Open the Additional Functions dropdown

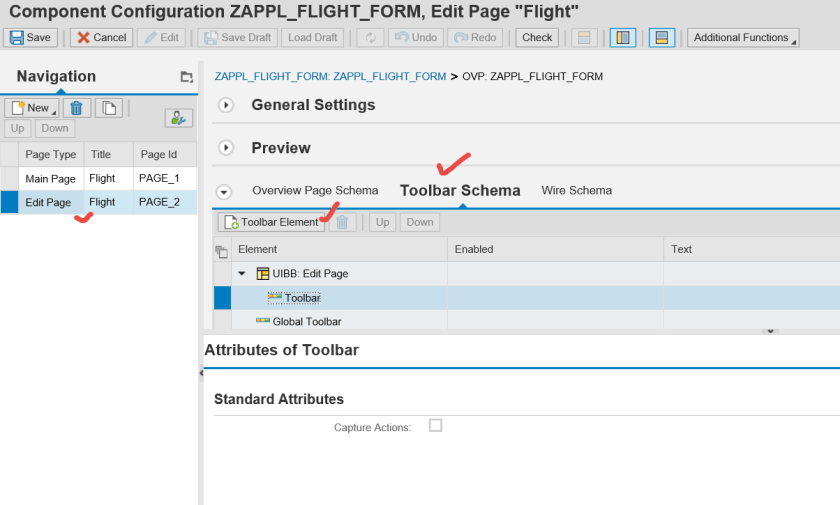tap(743, 37)
